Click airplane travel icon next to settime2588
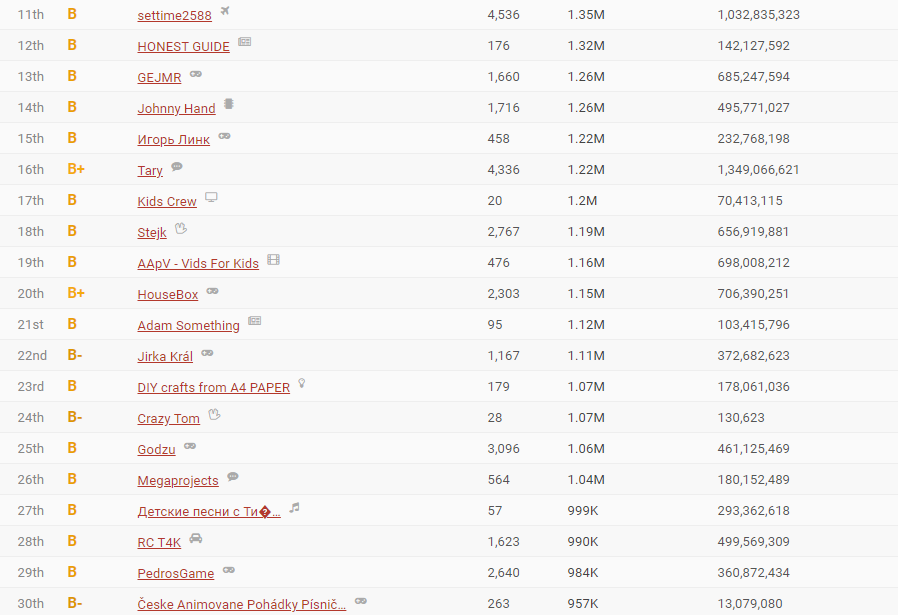Screen dimensions: 898x615 225,10
